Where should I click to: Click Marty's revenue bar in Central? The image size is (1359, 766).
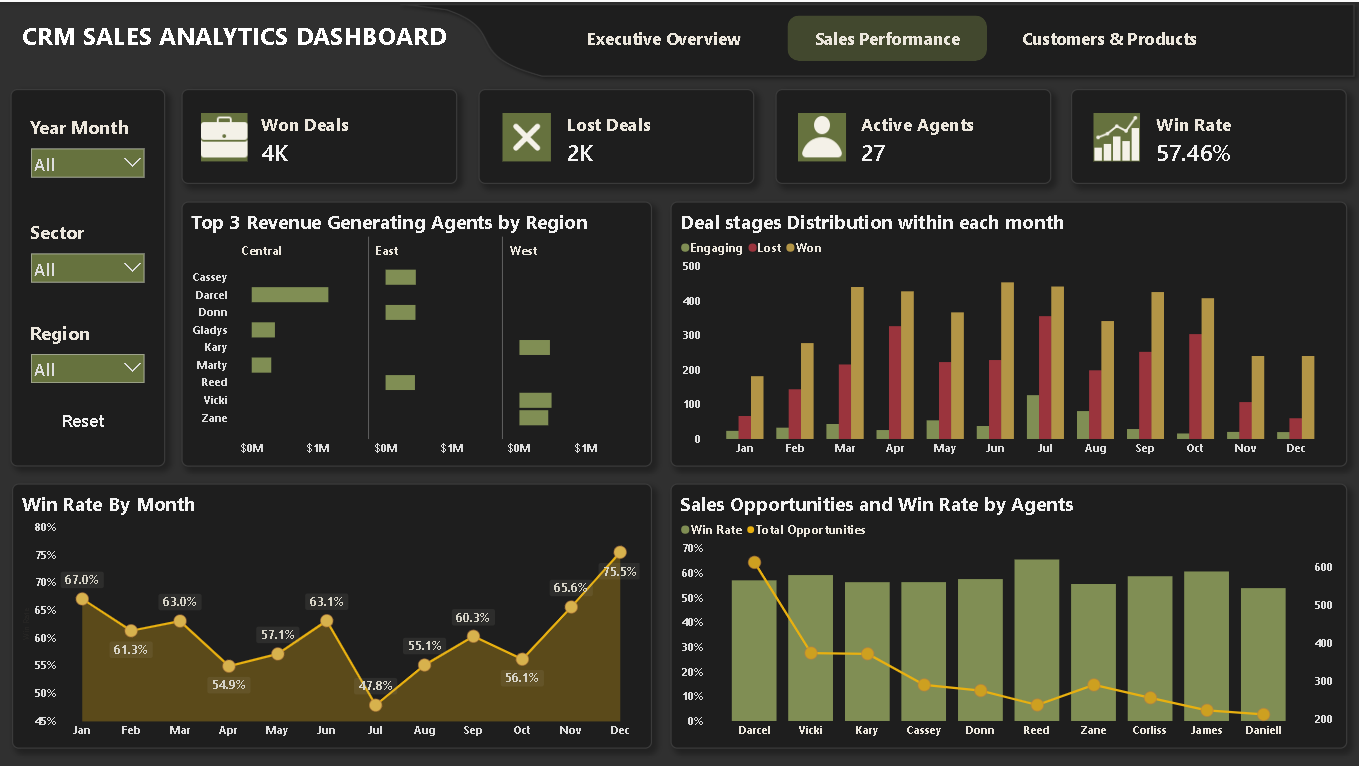click(261, 365)
